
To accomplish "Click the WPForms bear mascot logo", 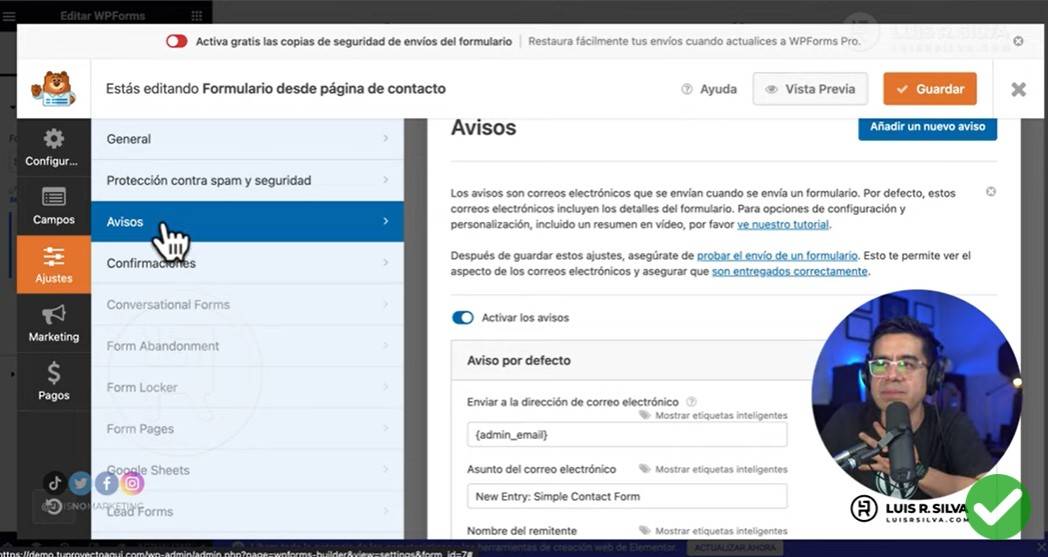I will (x=53, y=89).
